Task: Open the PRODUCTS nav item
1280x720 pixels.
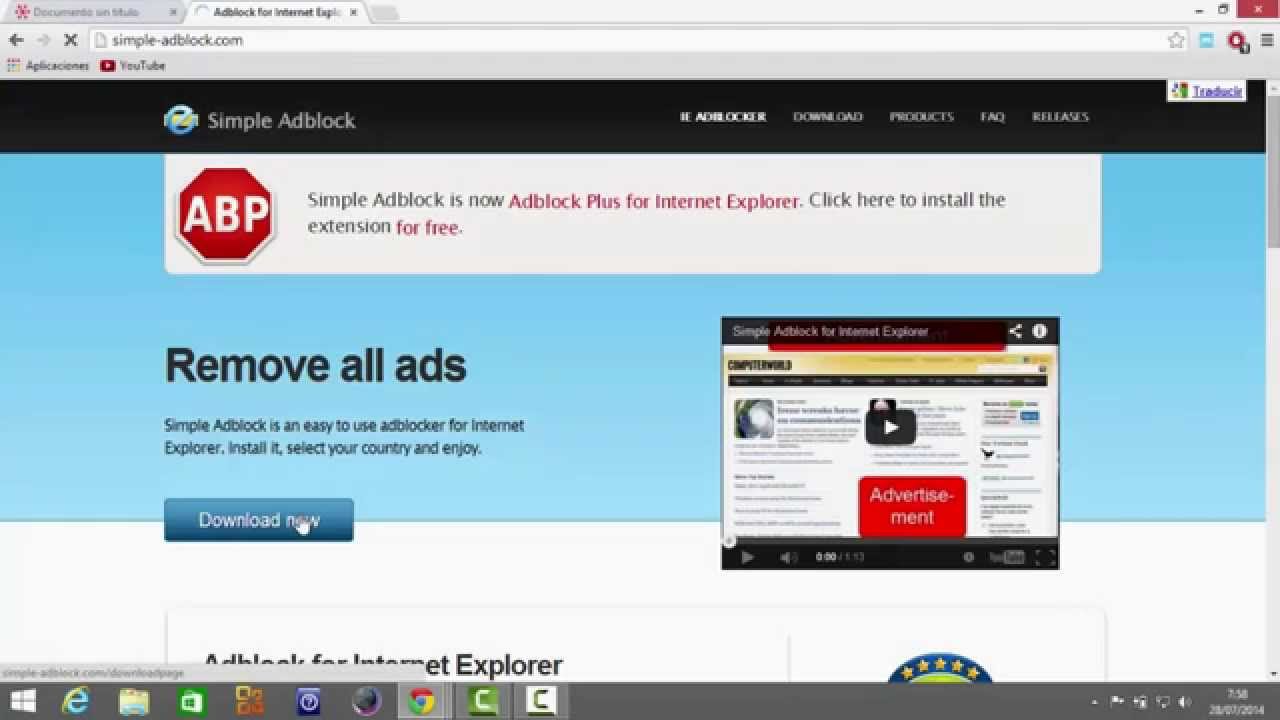Action: [x=922, y=117]
